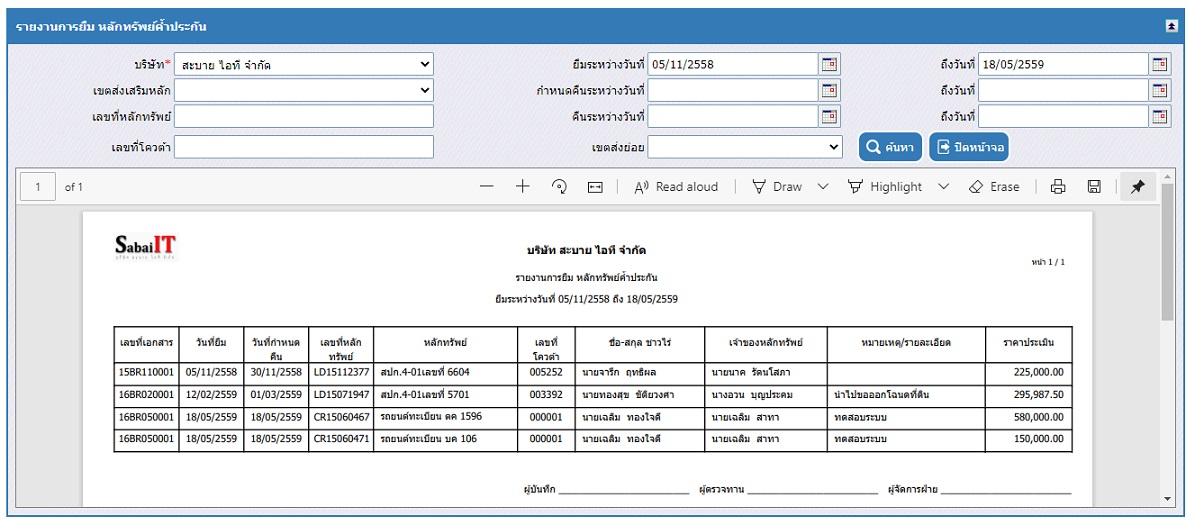
Task: Expand Highlight options chevron
Action: (x=944, y=187)
